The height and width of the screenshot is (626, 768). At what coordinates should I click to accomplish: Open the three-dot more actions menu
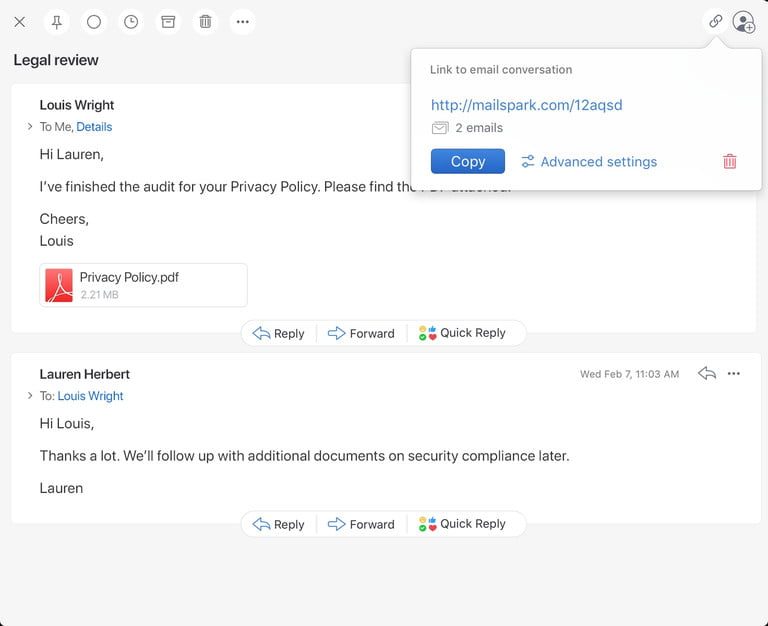coord(242,21)
